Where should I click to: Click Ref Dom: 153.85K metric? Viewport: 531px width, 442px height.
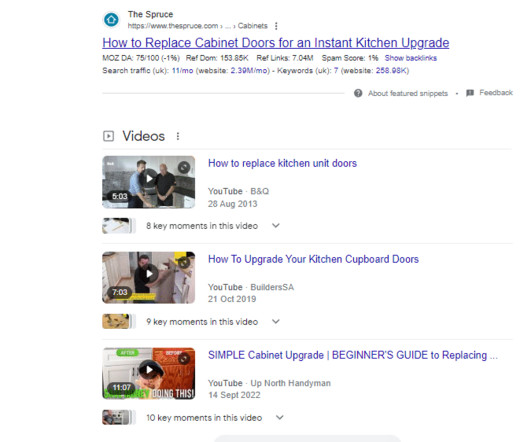217,58
